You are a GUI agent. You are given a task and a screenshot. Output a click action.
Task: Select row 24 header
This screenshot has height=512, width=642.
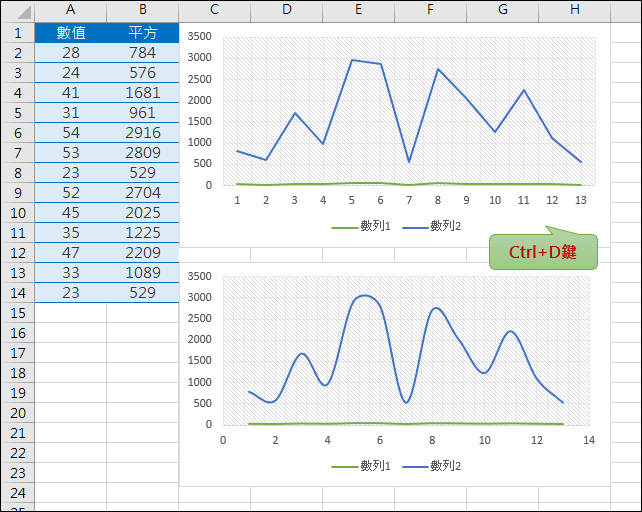click(18, 493)
